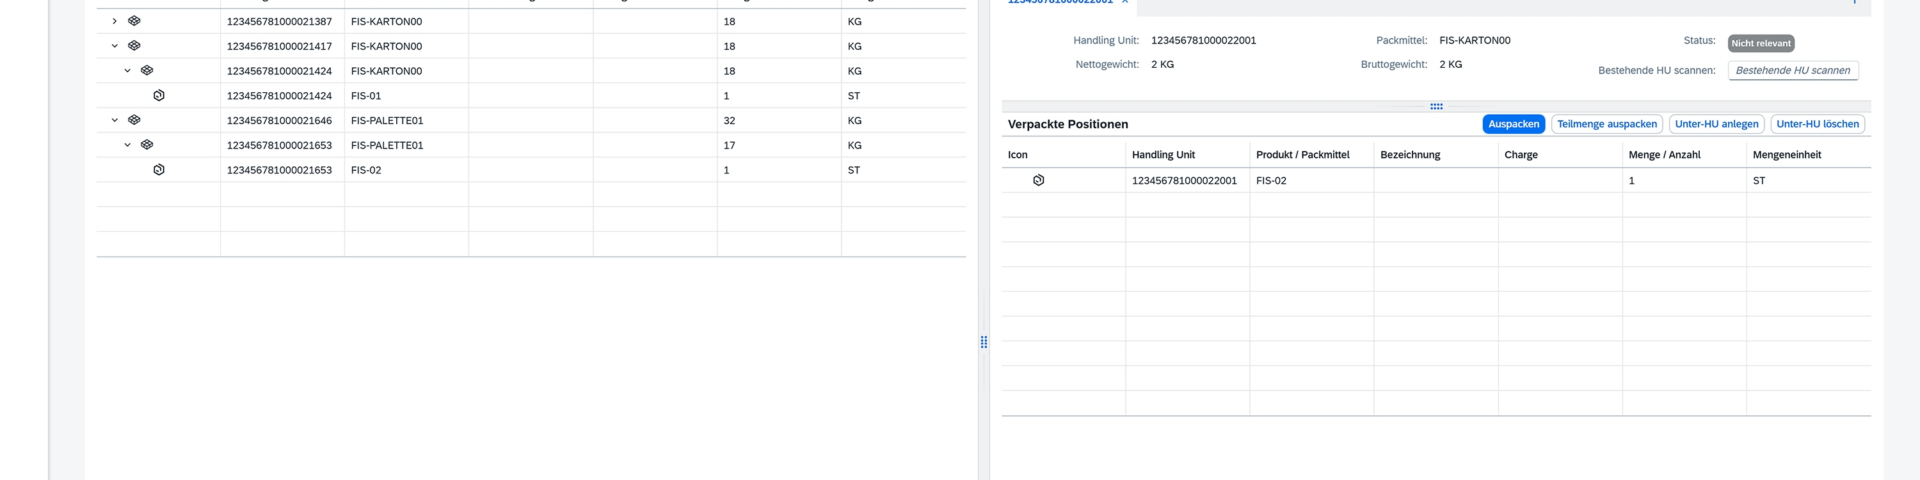
Task: Click the Menge / Anzahl column header
Action: click(1664, 155)
